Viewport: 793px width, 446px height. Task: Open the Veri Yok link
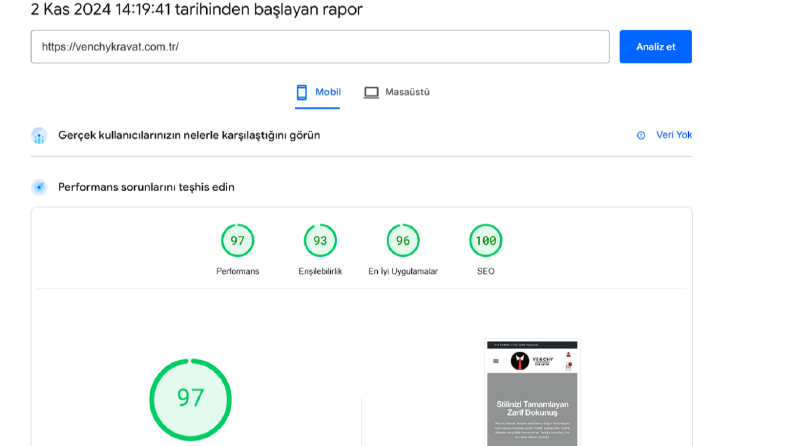(674, 135)
